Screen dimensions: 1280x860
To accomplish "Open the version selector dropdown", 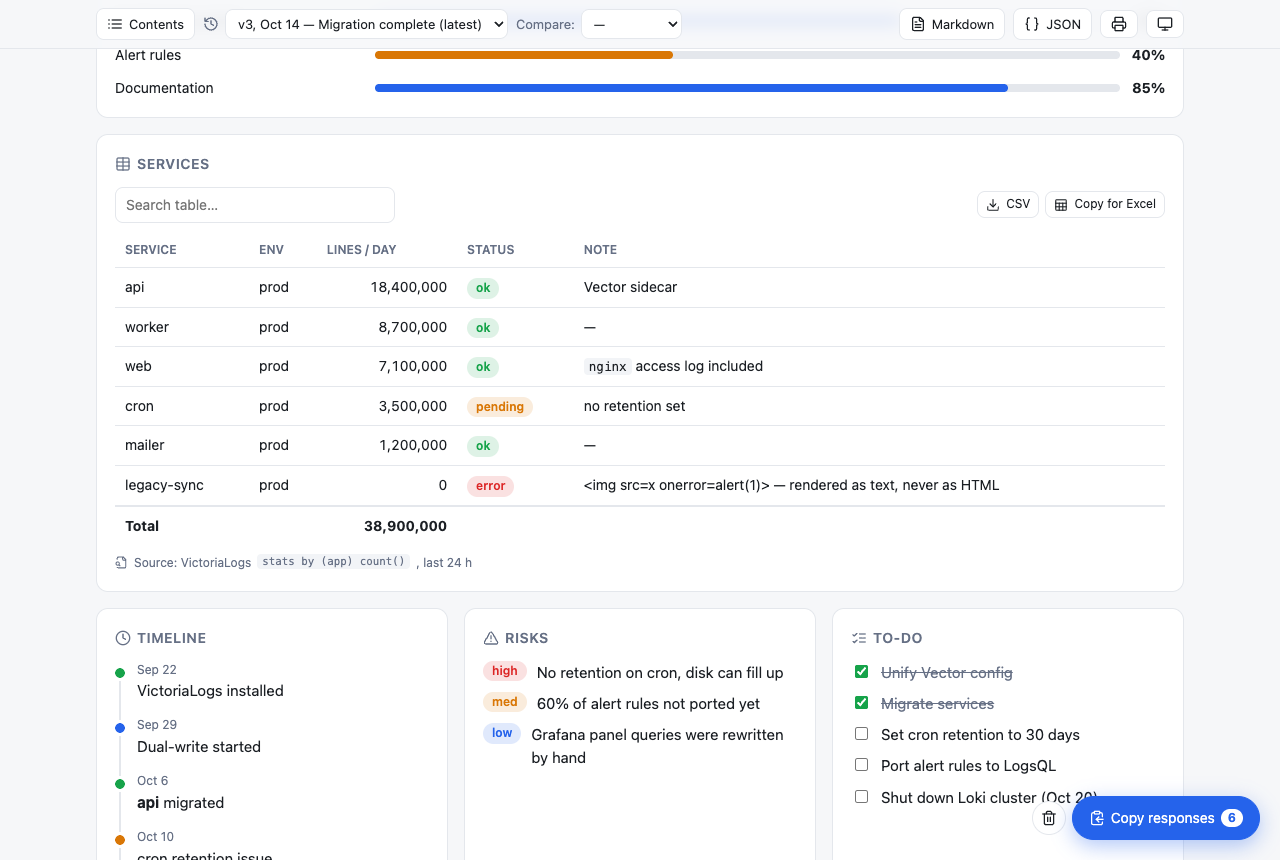I will tap(367, 24).
